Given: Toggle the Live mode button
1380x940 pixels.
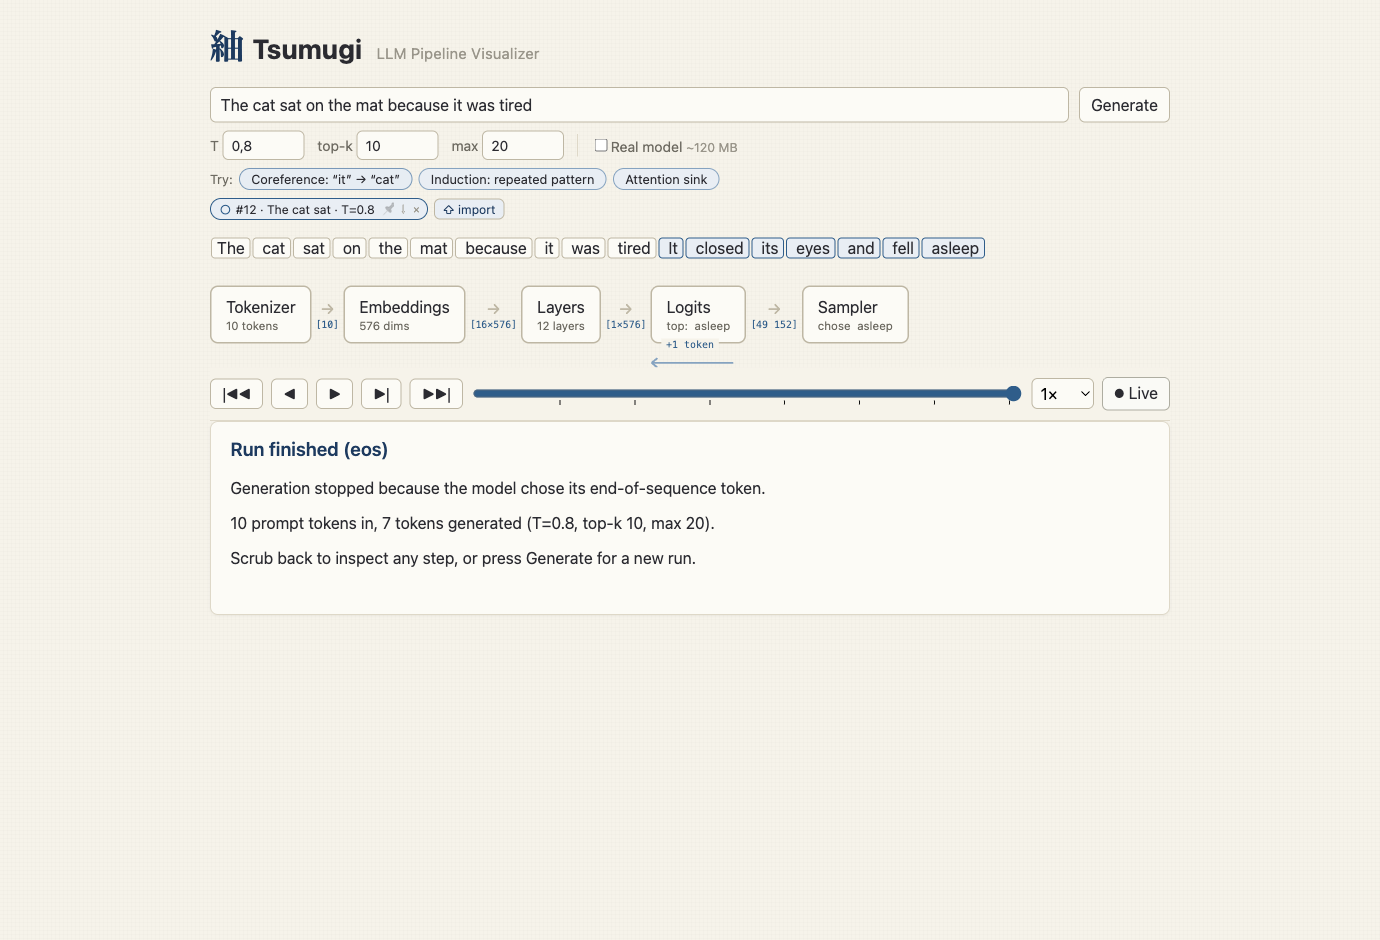Looking at the screenshot, I should coord(1135,394).
